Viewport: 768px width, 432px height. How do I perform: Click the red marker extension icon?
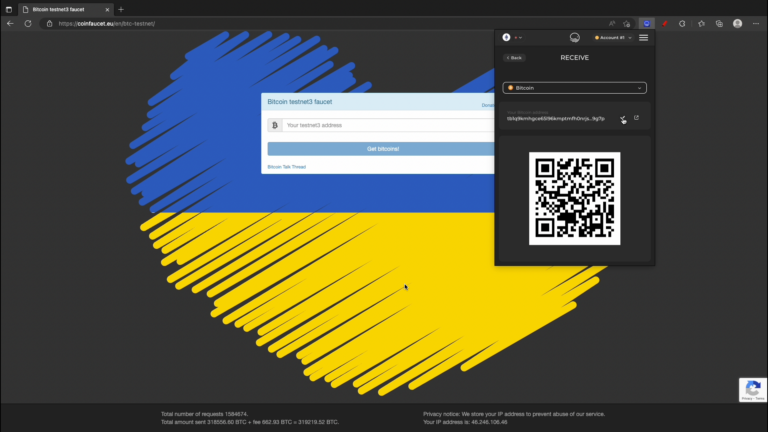665,24
